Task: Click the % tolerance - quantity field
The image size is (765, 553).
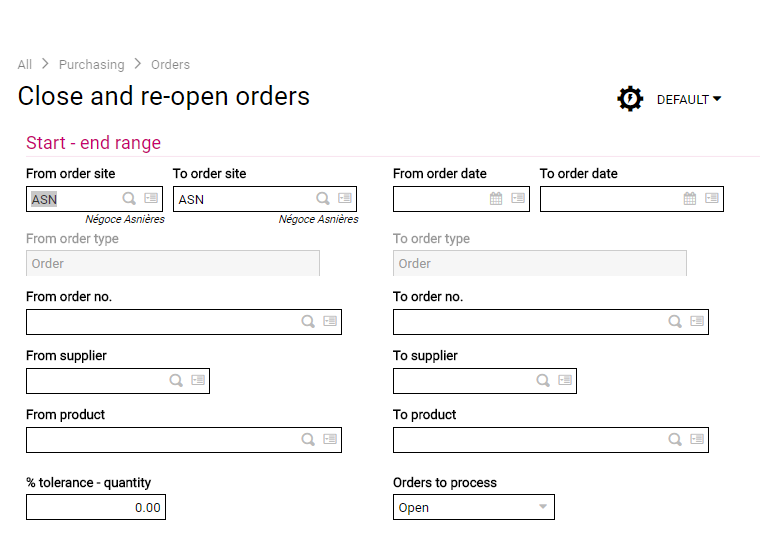Action: point(96,507)
